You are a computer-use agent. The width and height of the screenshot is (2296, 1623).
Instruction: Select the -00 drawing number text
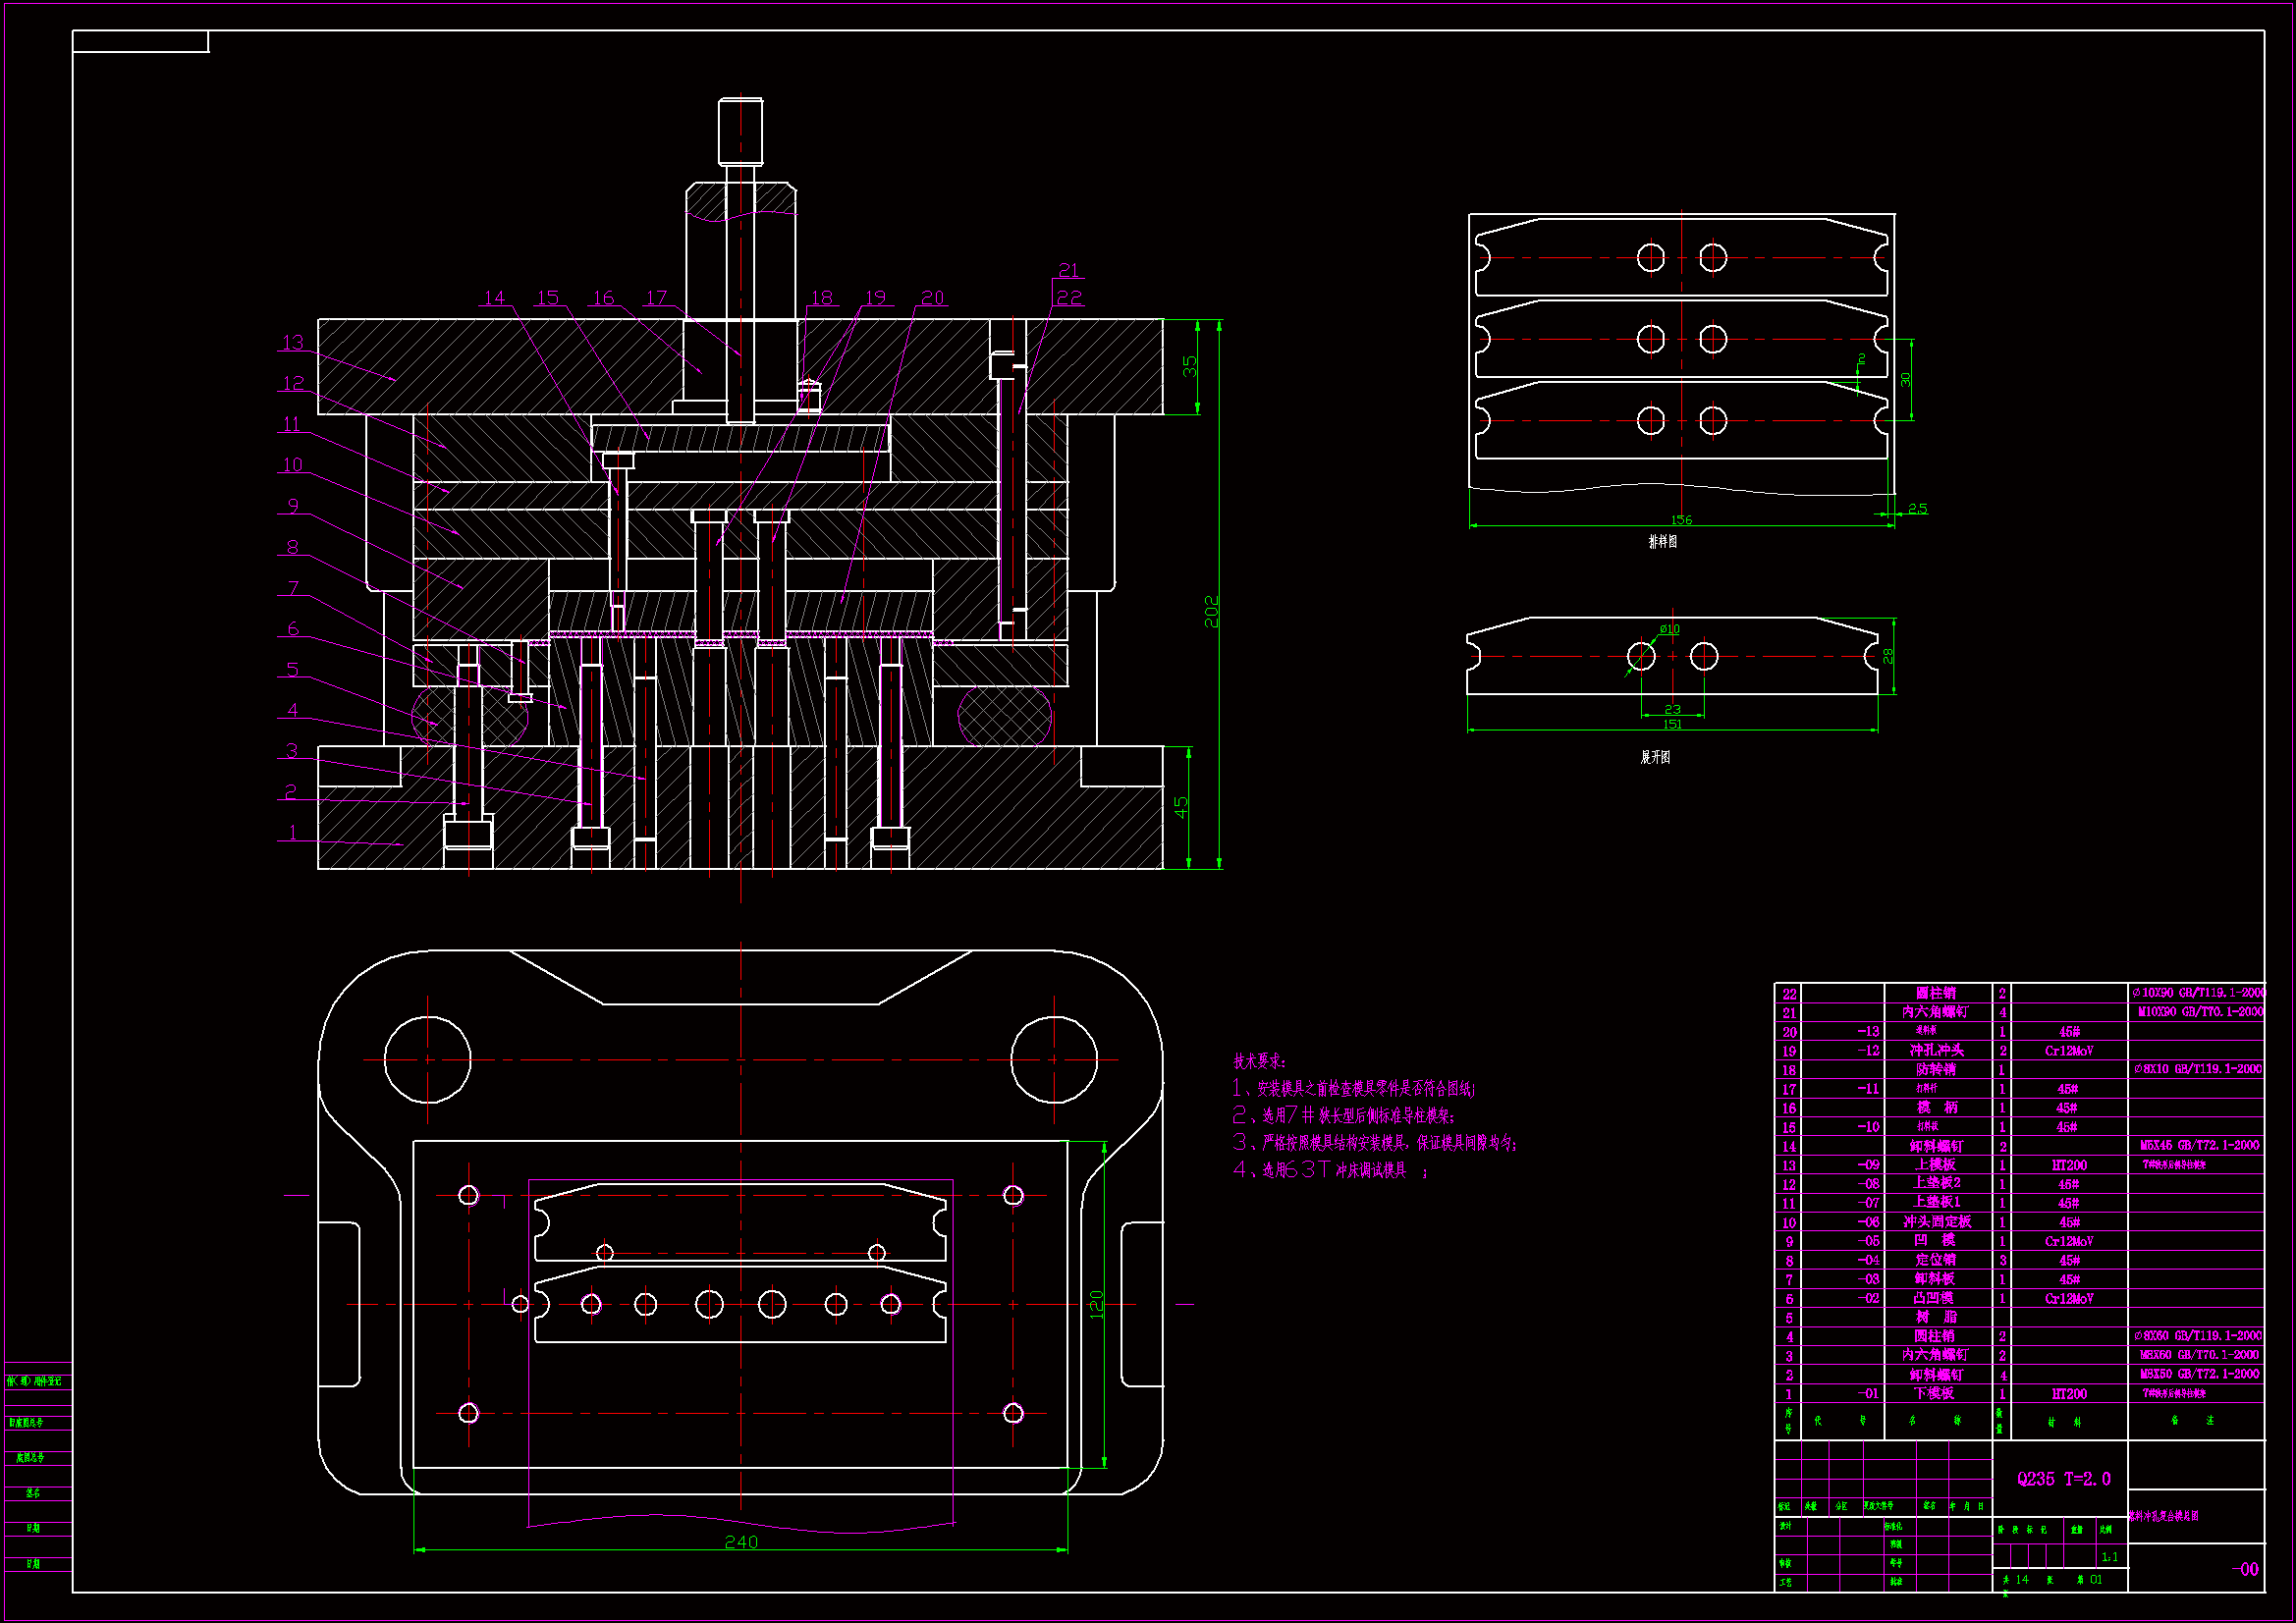click(2244, 1569)
